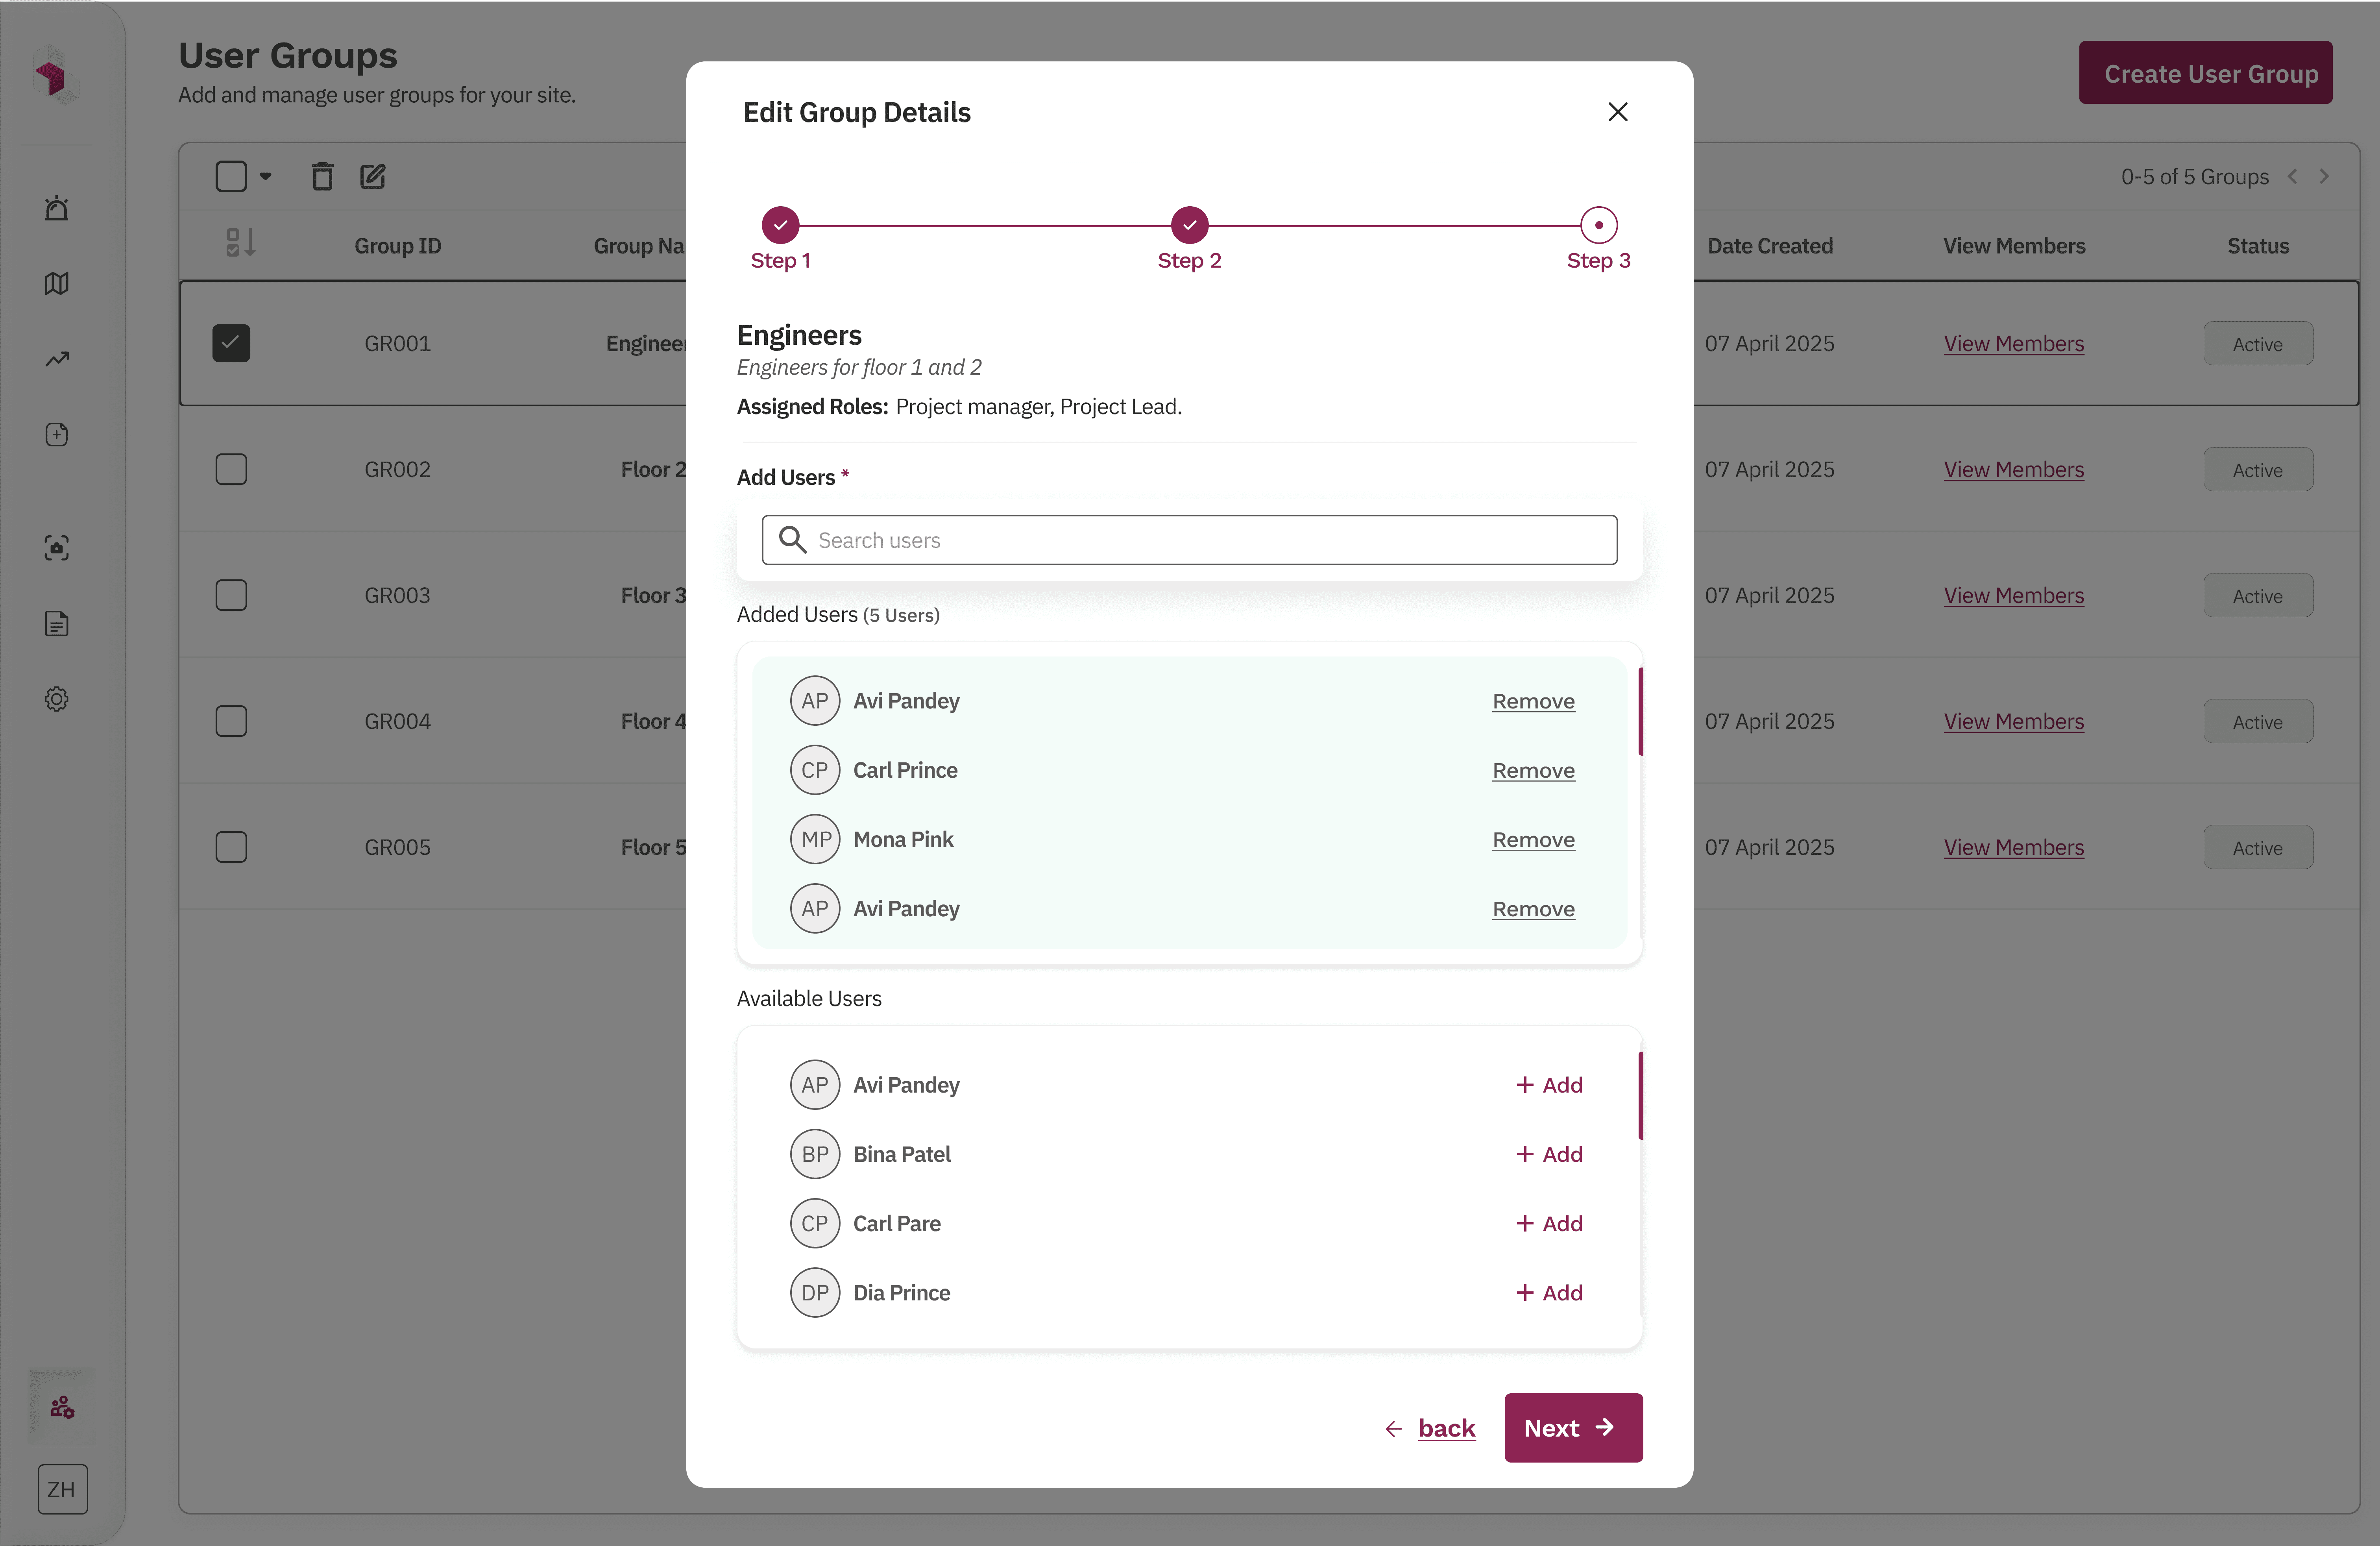Check the GR003 row checkbox
Screen dimensions: 2380x1546
click(x=231, y=595)
